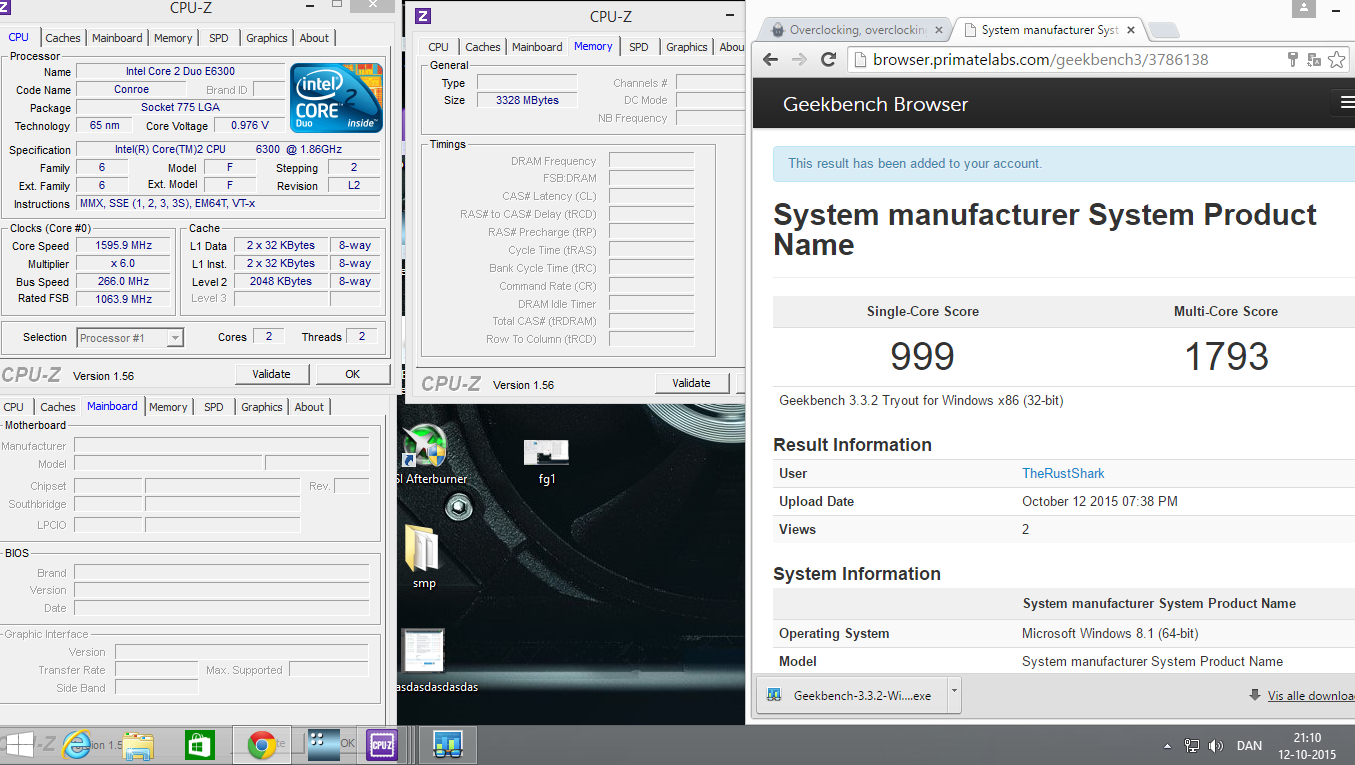The height and width of the screenshot is (765, 1355).
Task: Open a new Chrome tab
Action: click(x=1165, y=30)
